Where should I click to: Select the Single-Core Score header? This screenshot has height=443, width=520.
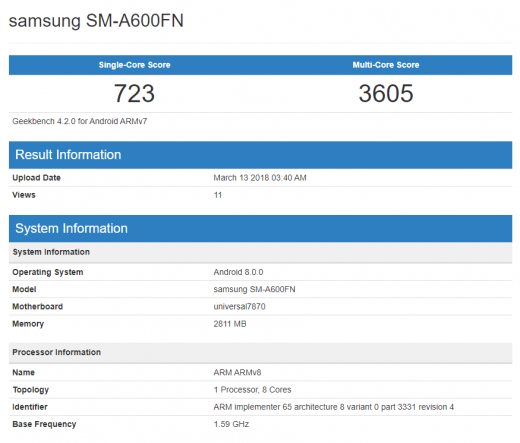(134, 65)
